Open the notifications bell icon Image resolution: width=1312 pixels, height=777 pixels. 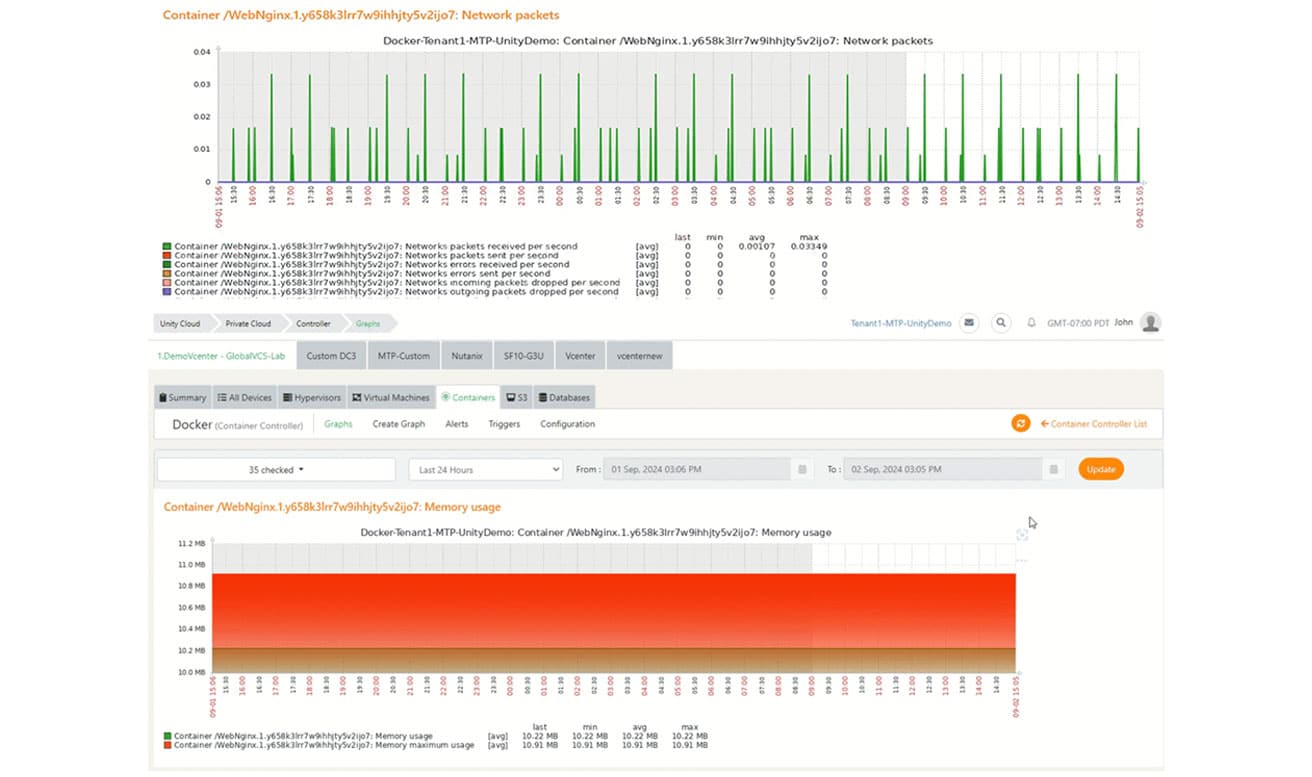point(1031,323)
